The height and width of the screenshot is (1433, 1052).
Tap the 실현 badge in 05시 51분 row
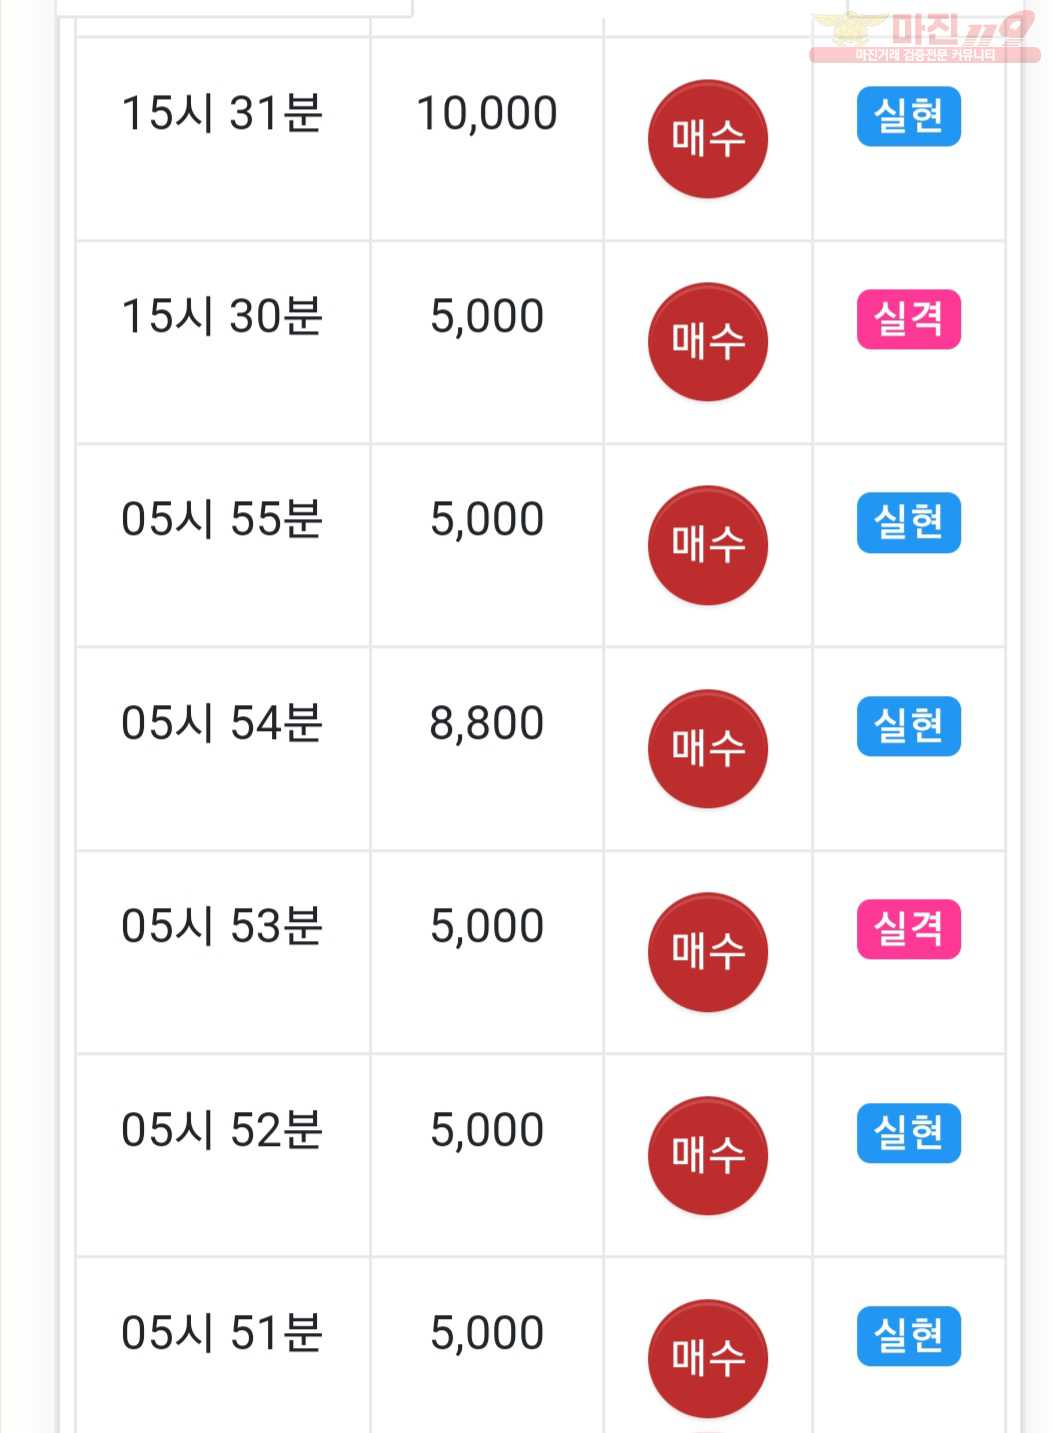[909, 1336]
